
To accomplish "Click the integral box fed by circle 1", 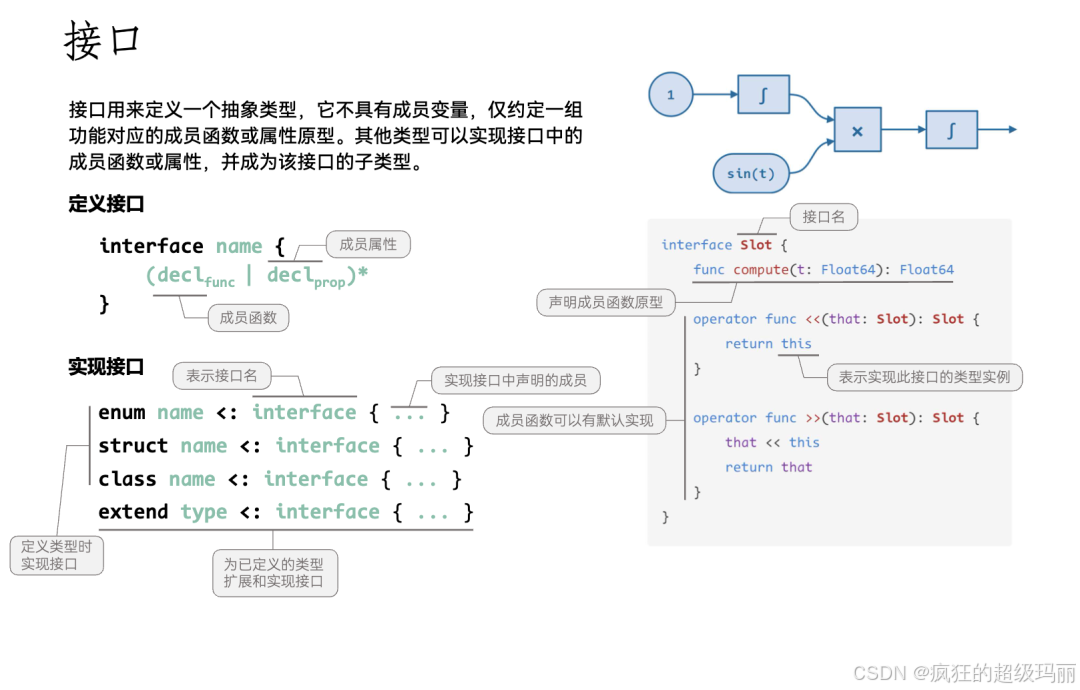I will 763,94.
